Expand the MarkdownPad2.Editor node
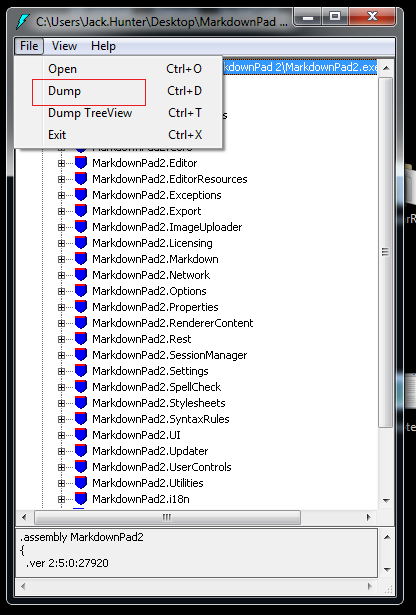This screenshot has height=615, width=416. (61, 163)
